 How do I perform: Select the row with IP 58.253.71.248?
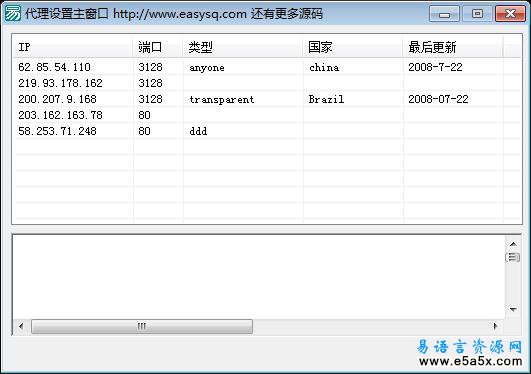coord(267,131)
